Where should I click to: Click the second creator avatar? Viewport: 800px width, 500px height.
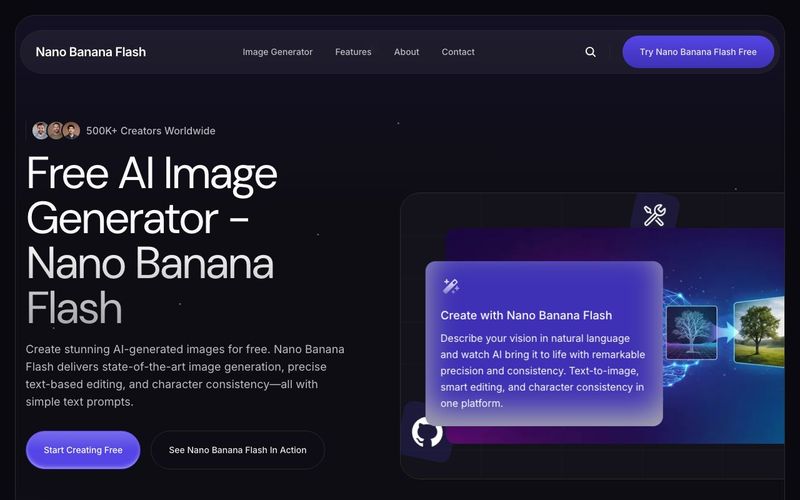click(x=56, y=131)
